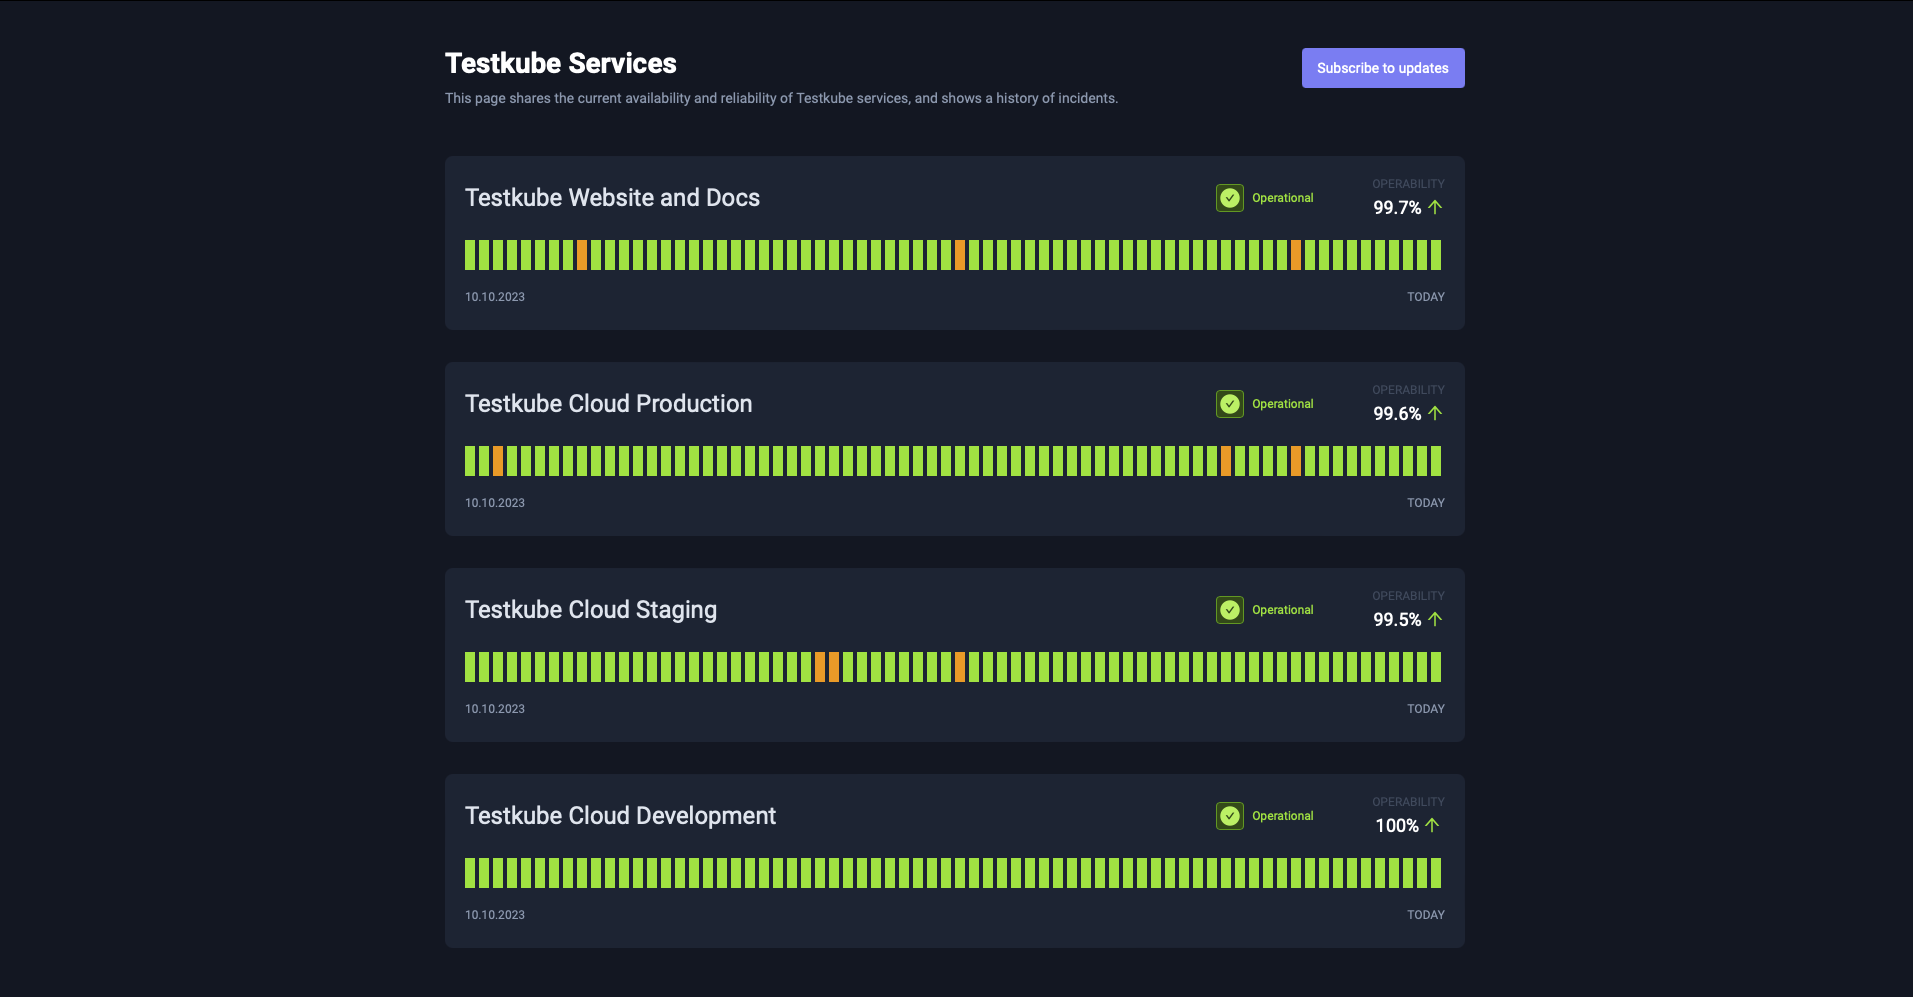Click the Operational status label on Cloud Staging
Viewport: 1913px width, 997px height.
tap(1283, 609)
